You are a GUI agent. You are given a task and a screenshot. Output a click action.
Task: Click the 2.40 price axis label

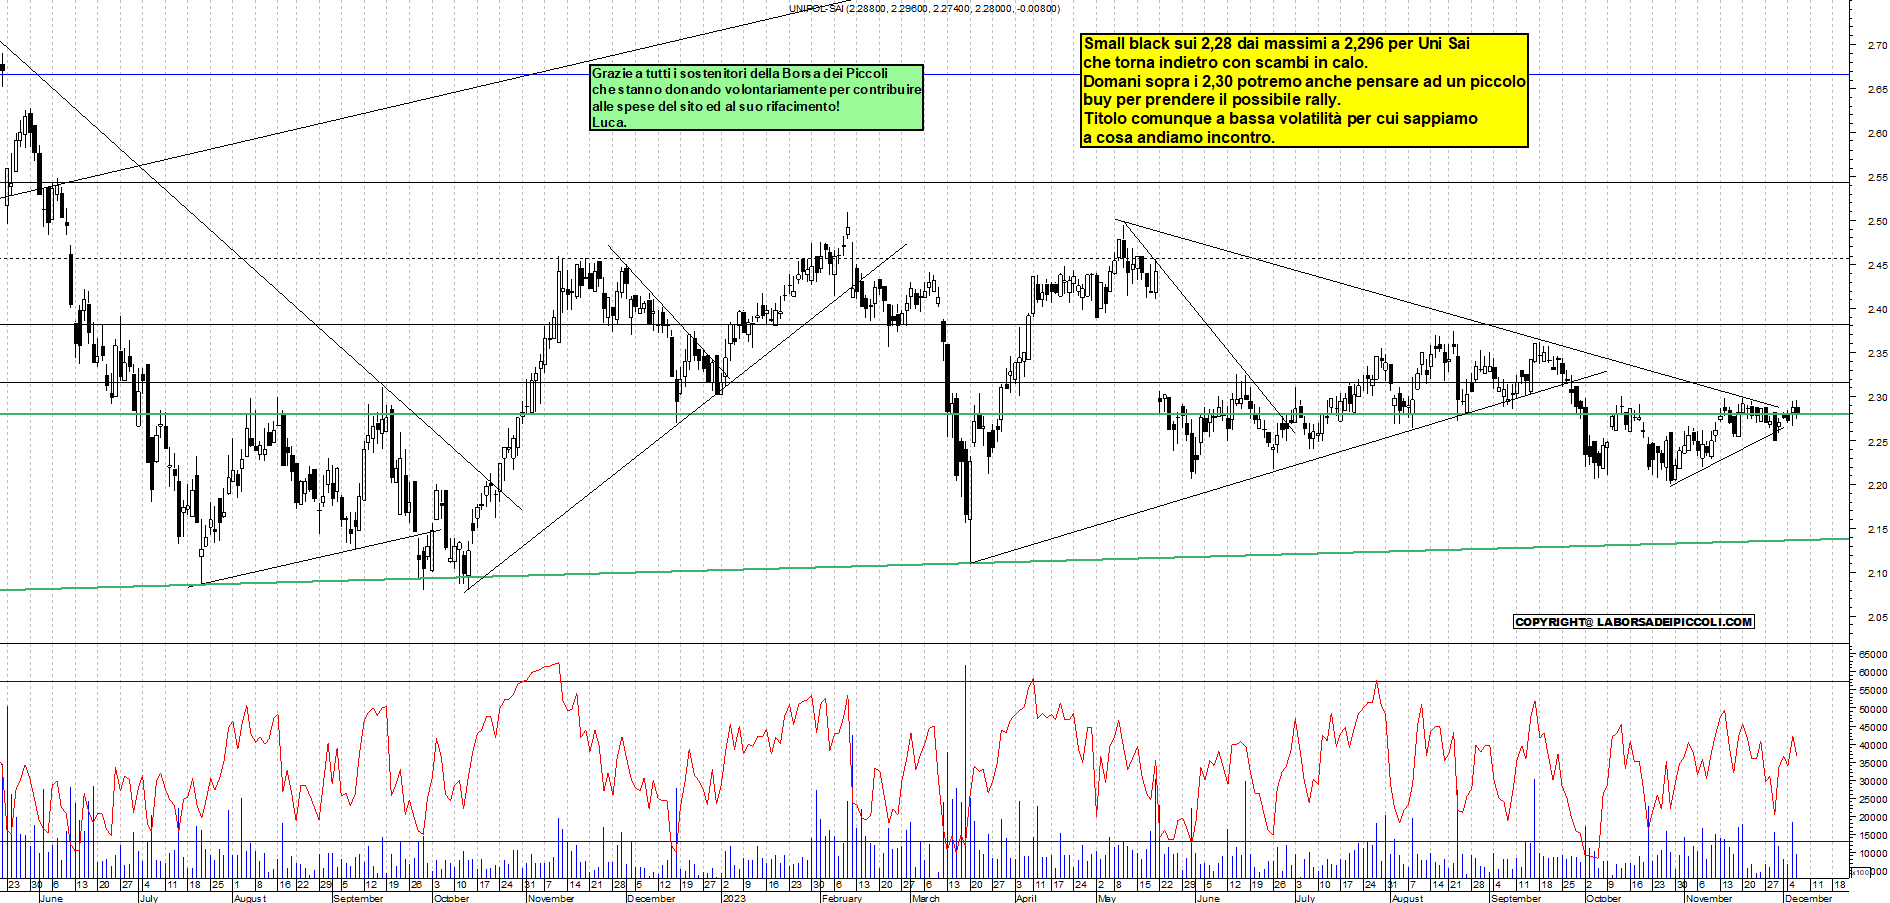click(1877, 309)
